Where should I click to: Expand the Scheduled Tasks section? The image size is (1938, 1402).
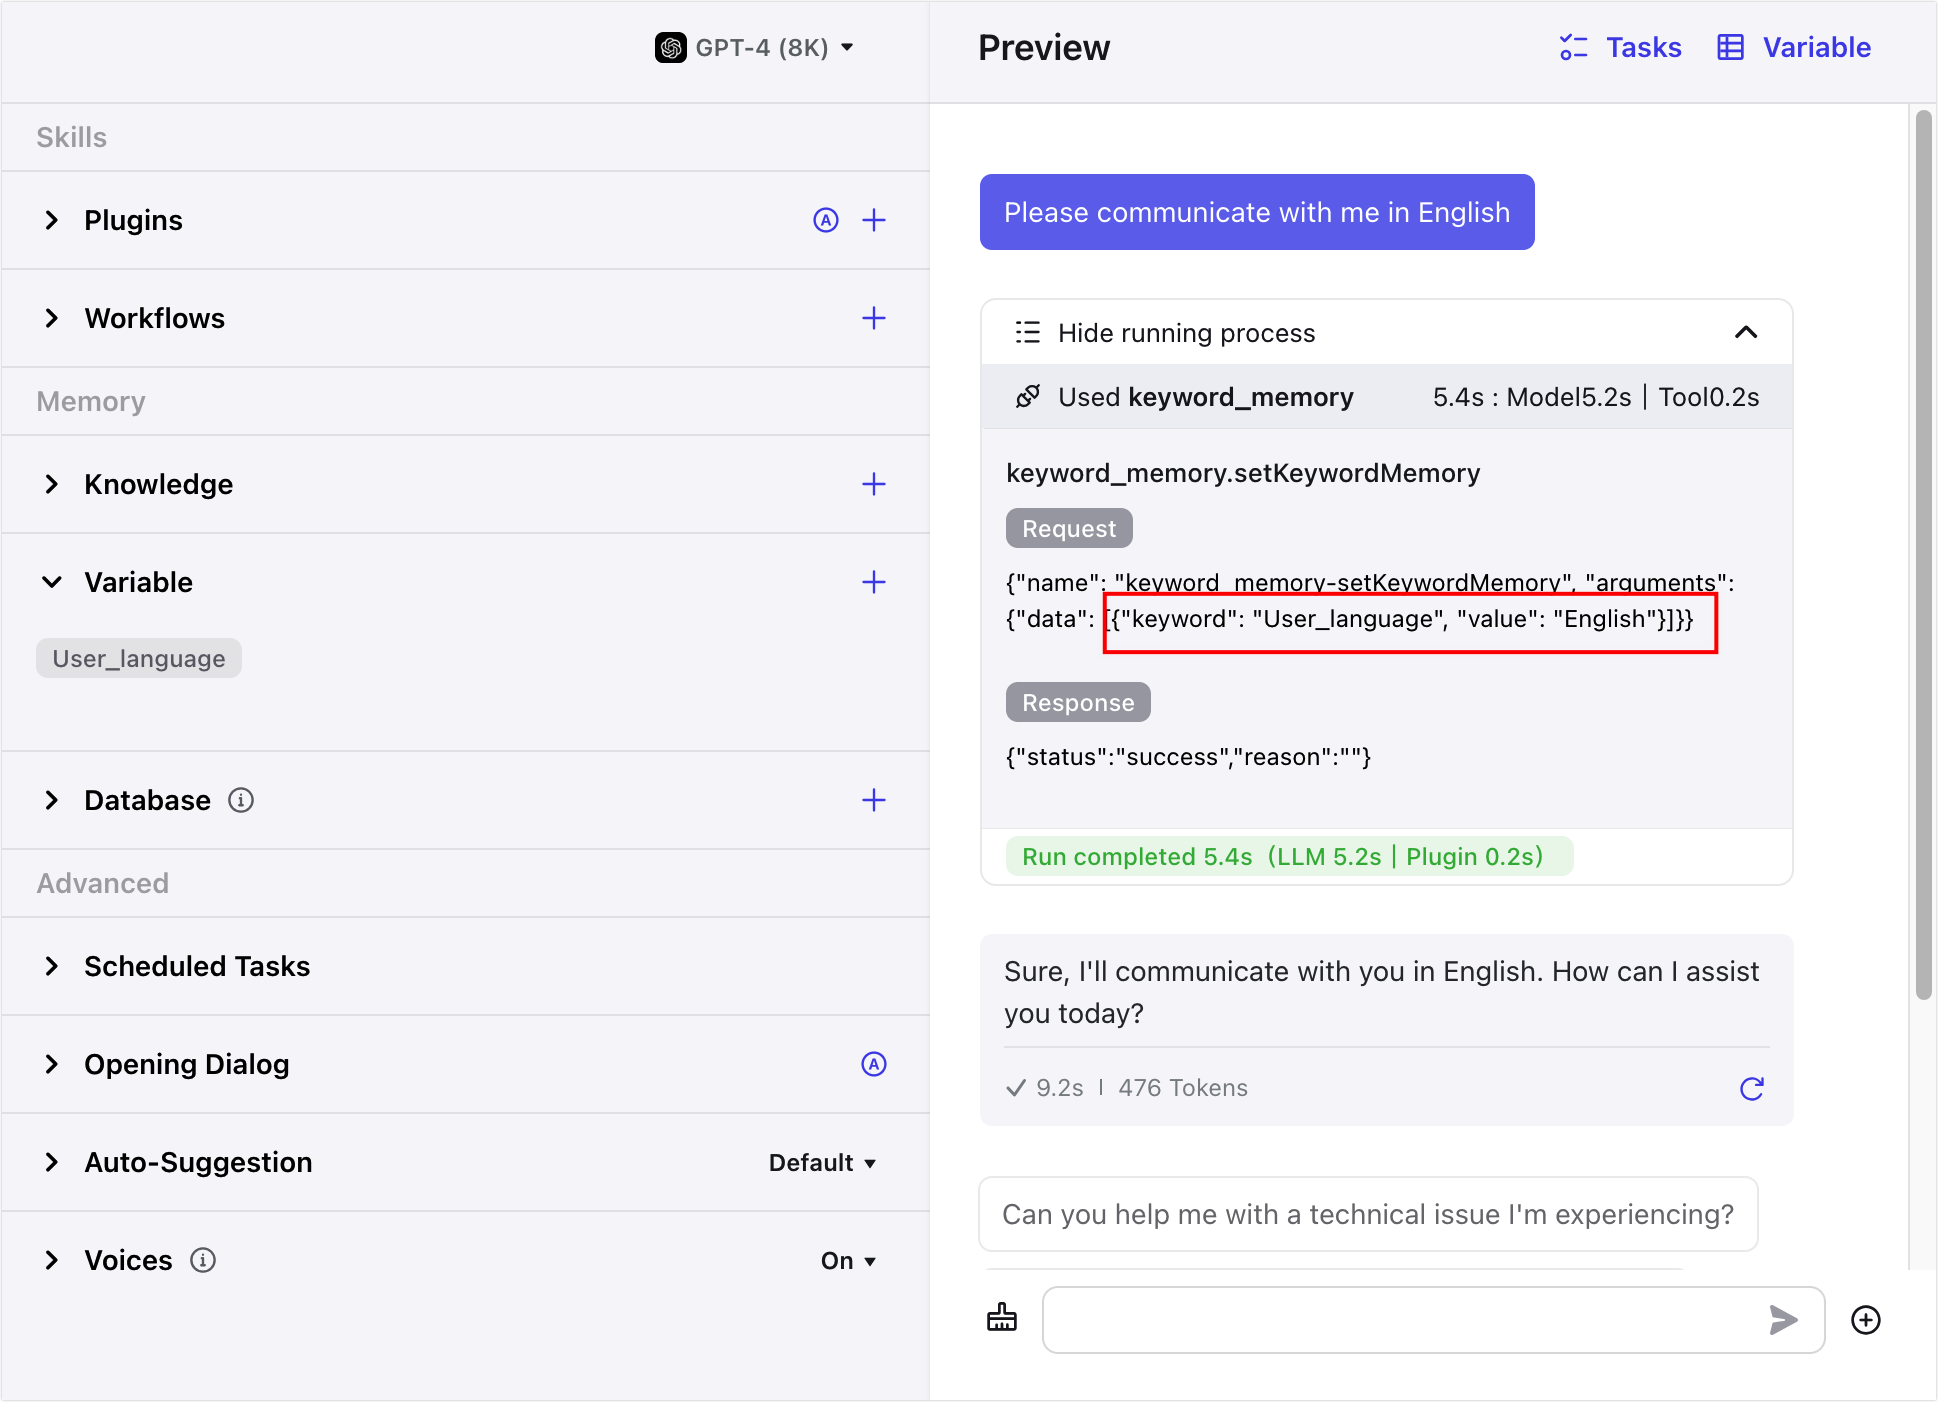(x=52, y=966)
